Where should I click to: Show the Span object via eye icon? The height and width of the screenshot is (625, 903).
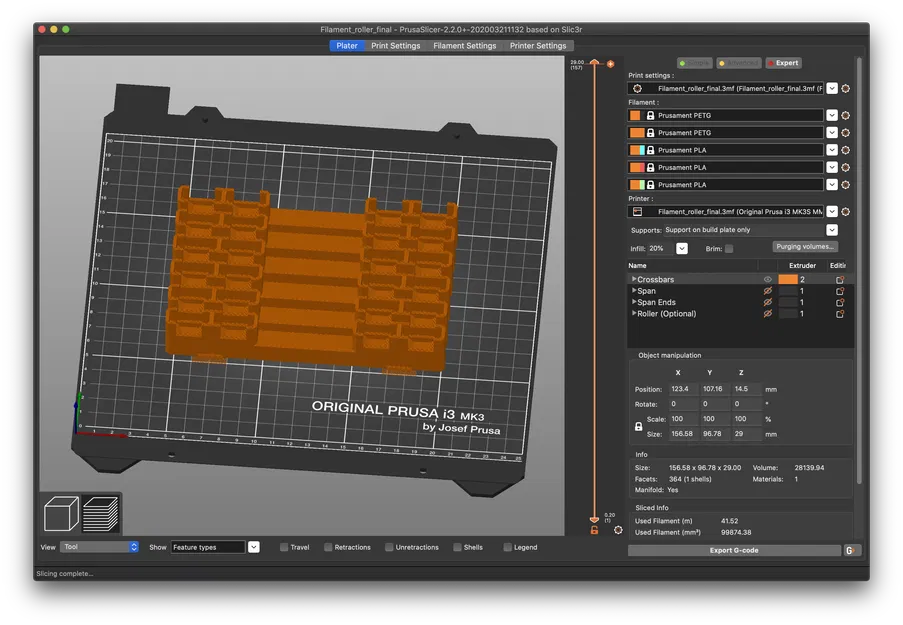768,291
